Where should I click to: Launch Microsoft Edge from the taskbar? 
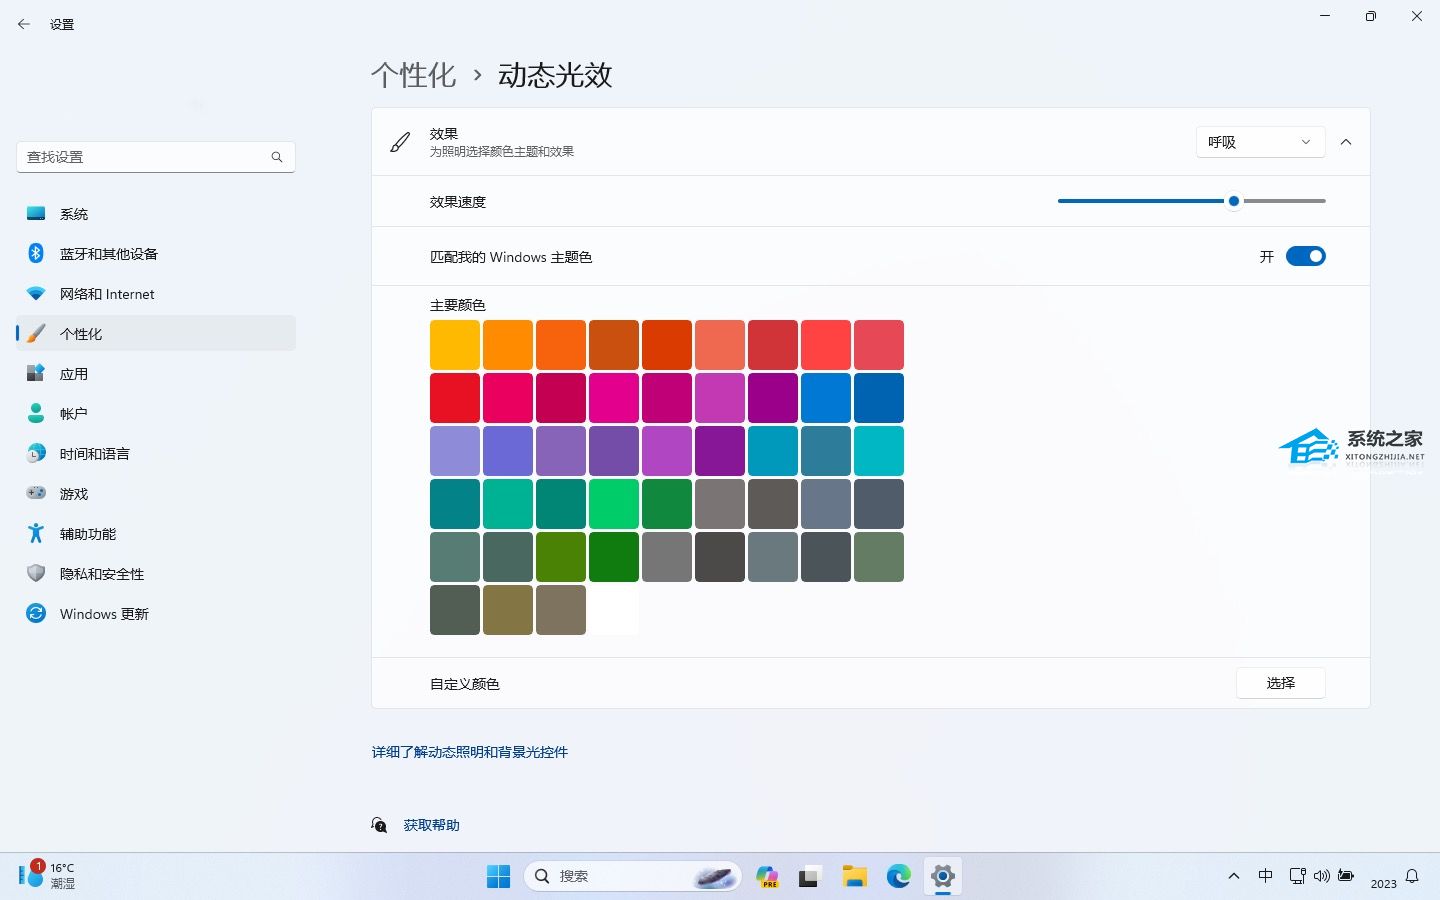tap(898, 876)
